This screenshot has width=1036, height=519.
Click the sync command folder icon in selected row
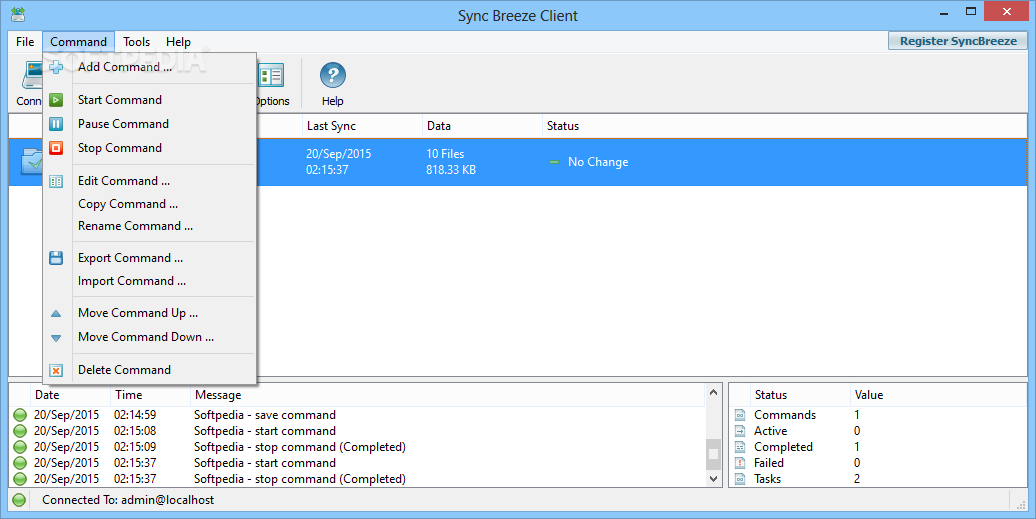(x=32, y=162)
